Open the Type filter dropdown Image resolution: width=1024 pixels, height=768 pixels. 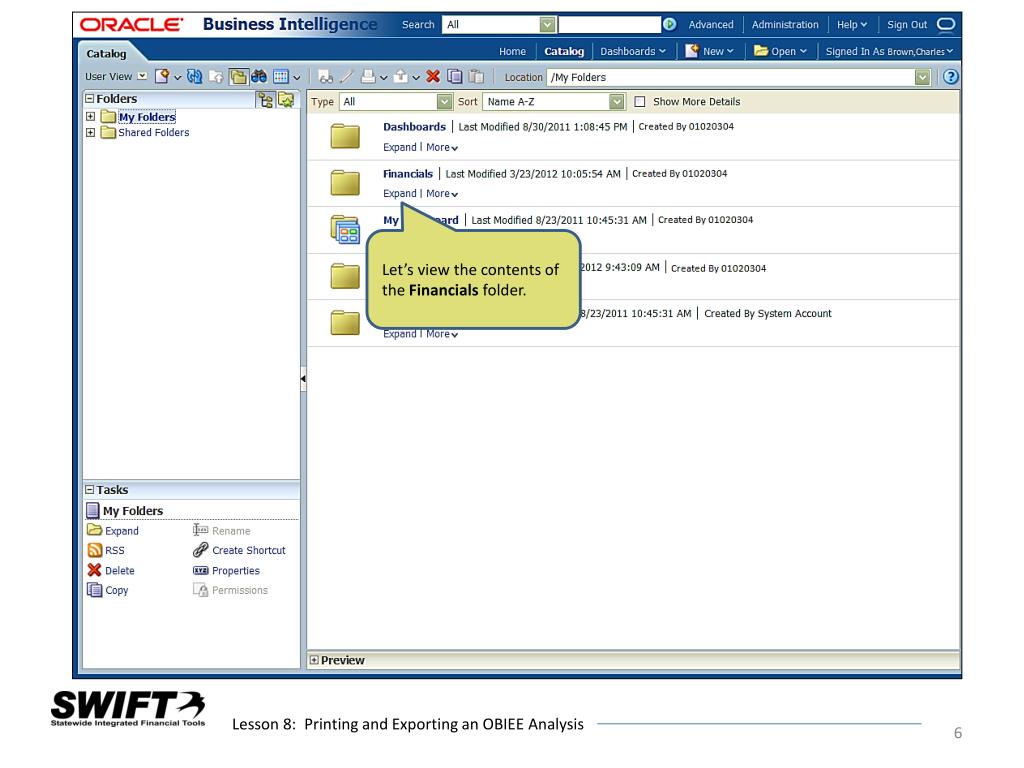coord(444,101)
